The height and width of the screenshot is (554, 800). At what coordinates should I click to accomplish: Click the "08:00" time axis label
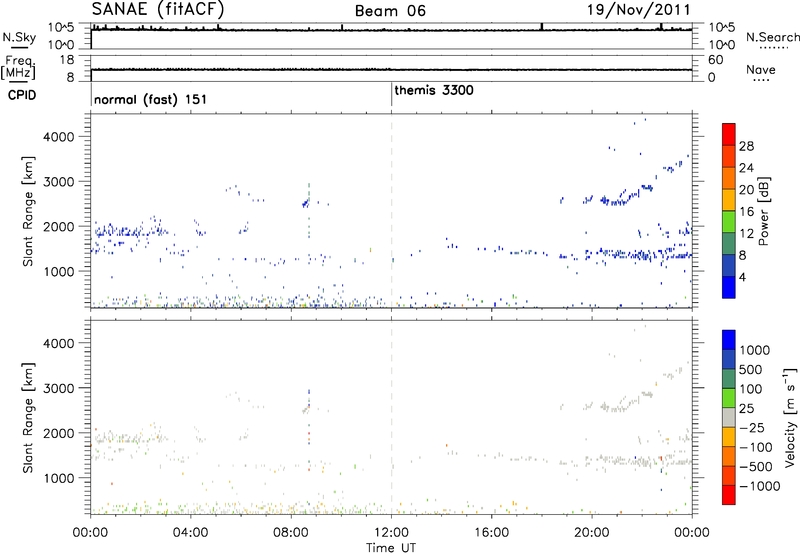click(291, 532)
